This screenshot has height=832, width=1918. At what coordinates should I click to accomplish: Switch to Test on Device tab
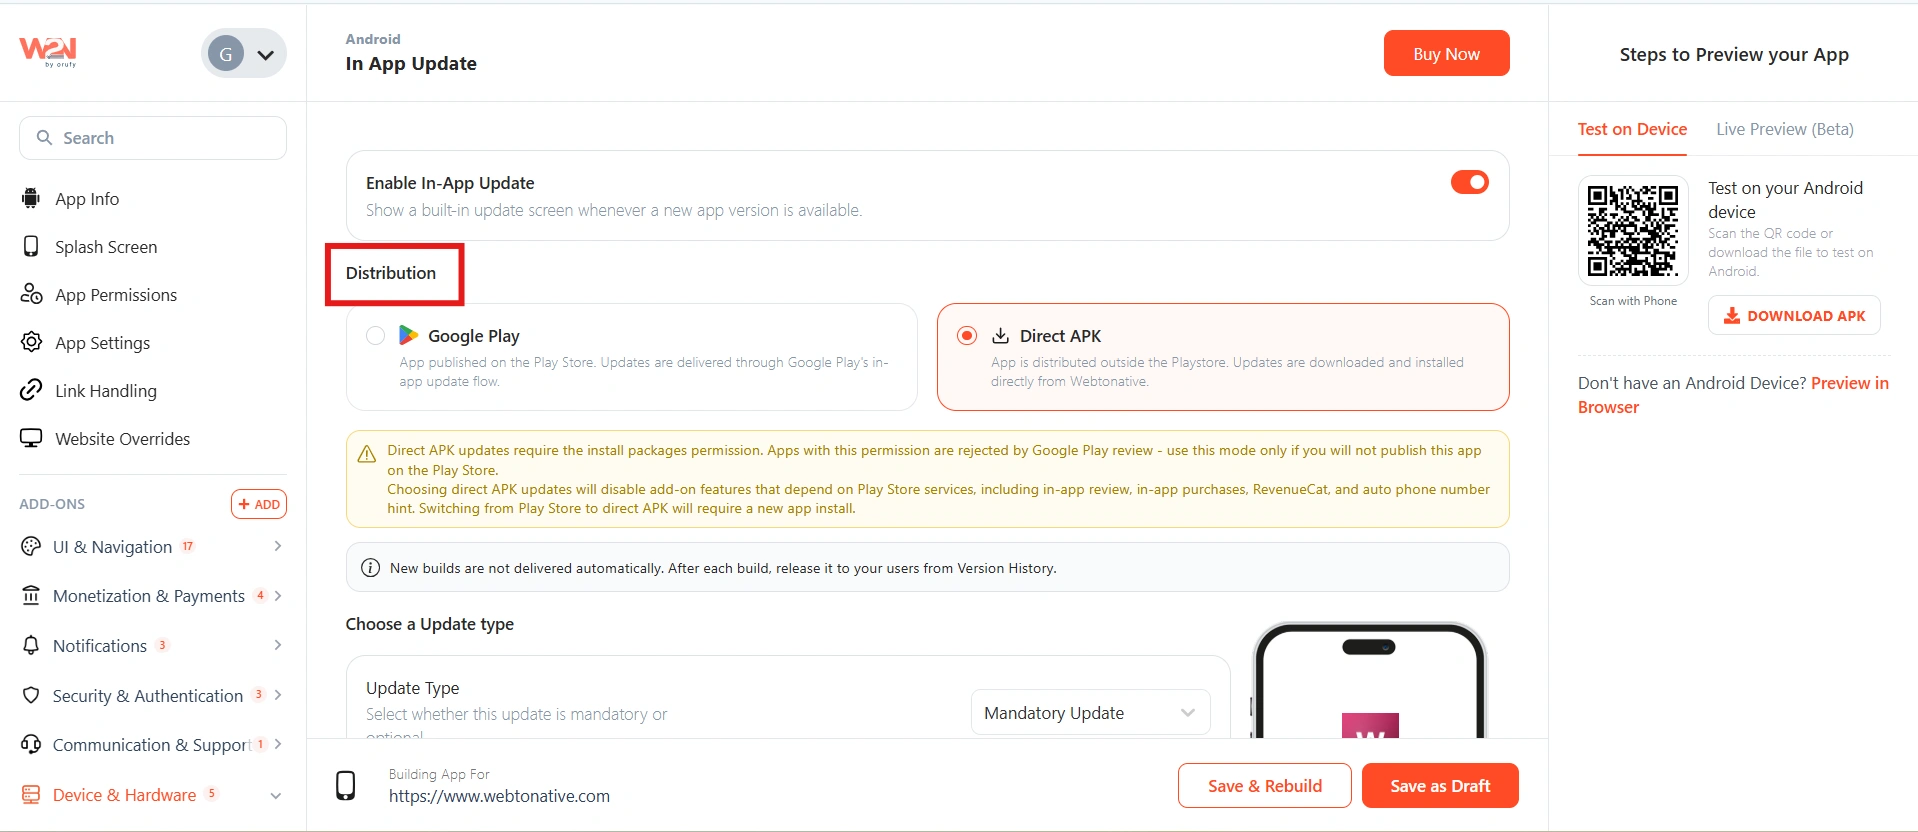click(1632, 129)
